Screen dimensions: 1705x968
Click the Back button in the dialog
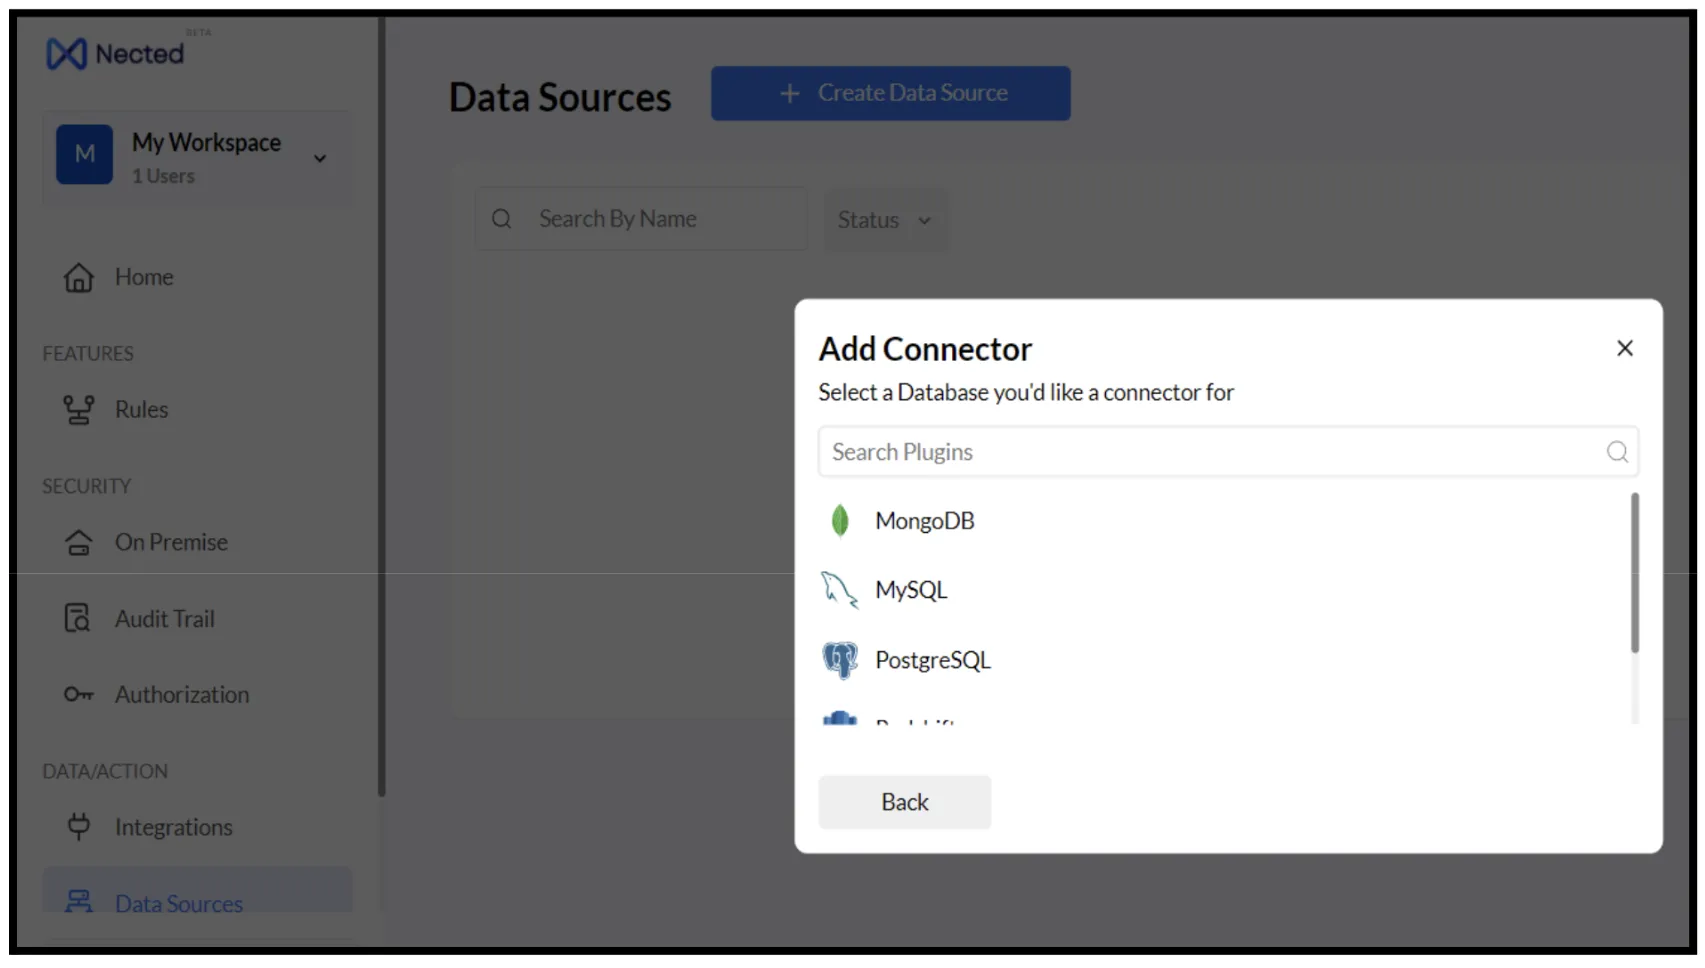coord(905,802)
